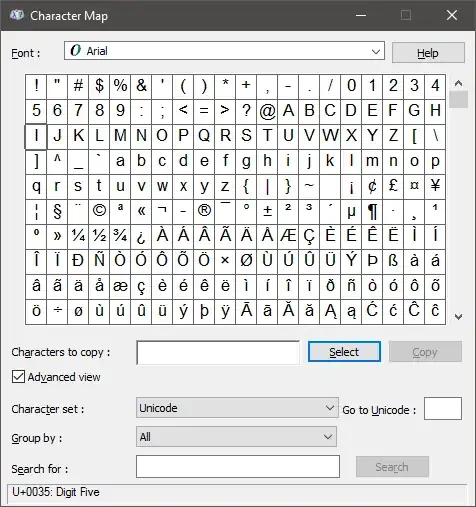Select the Ç uppercase cedilla cell
The width and height of the screenshot is (476, 507).
(309, 236)
